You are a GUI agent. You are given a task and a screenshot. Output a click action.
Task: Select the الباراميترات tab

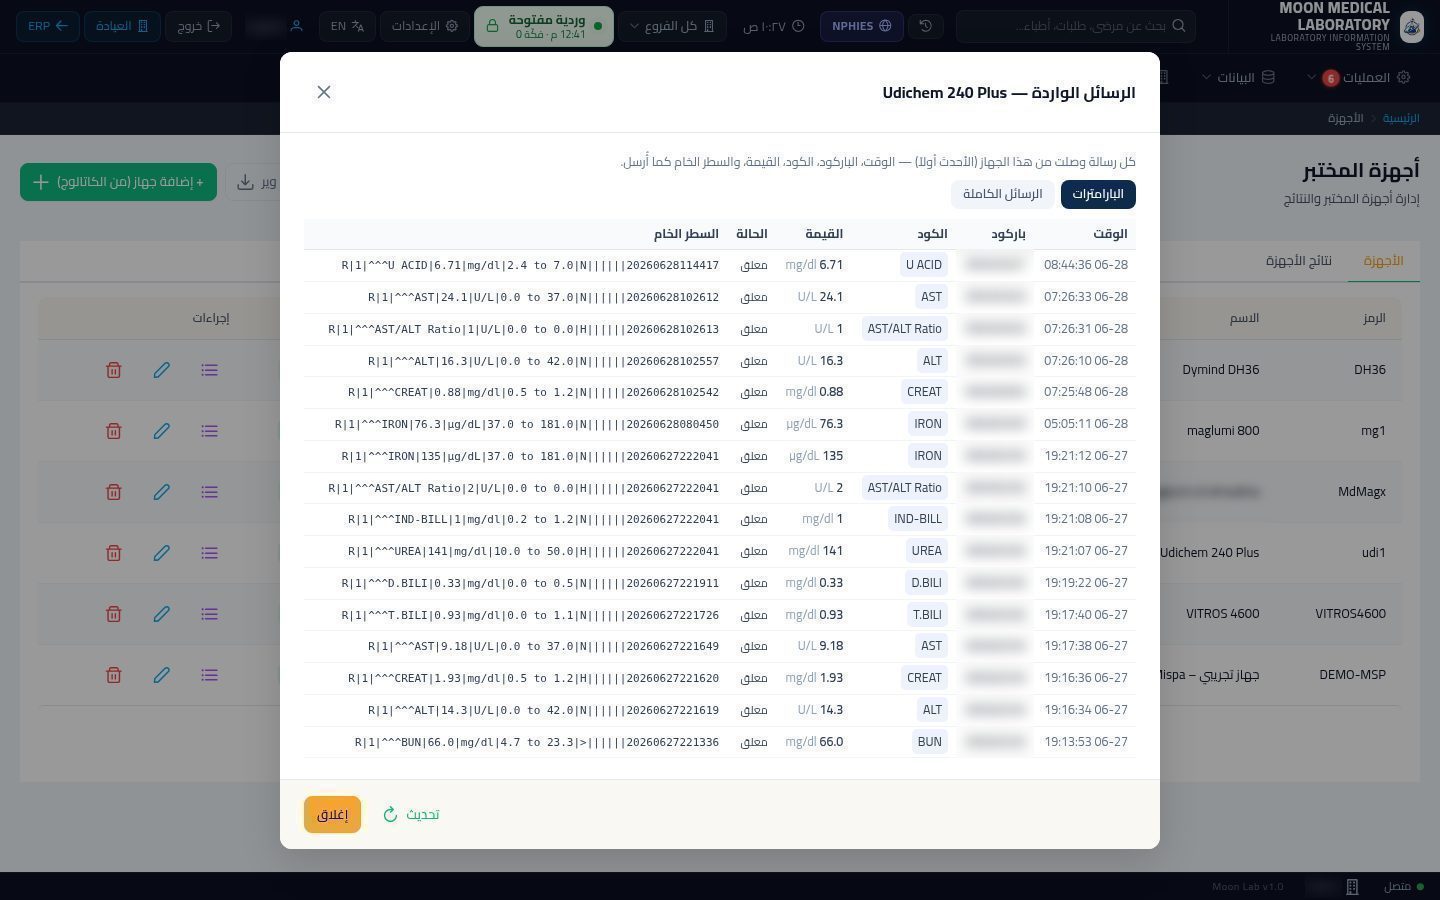pos(1098,194)
